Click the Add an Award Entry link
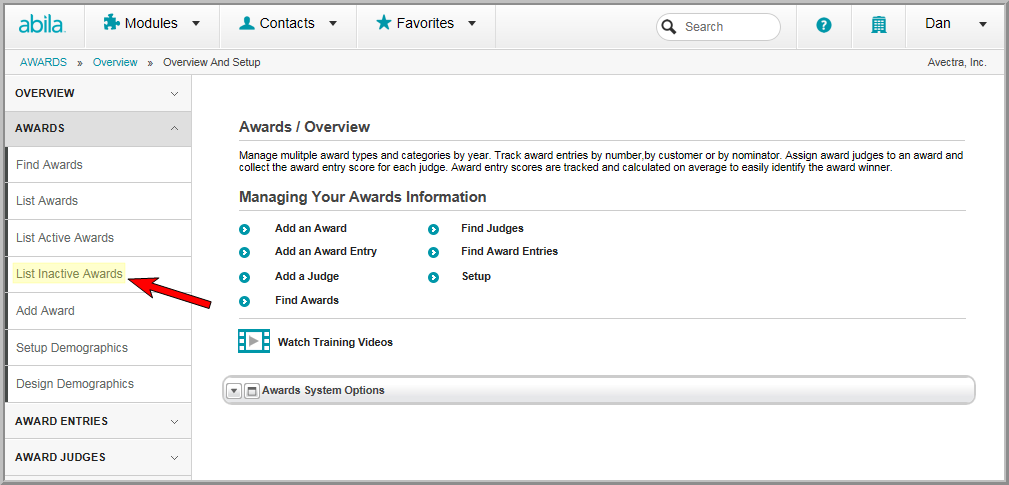Screen dimensions: 1009x485 [326, 252]
